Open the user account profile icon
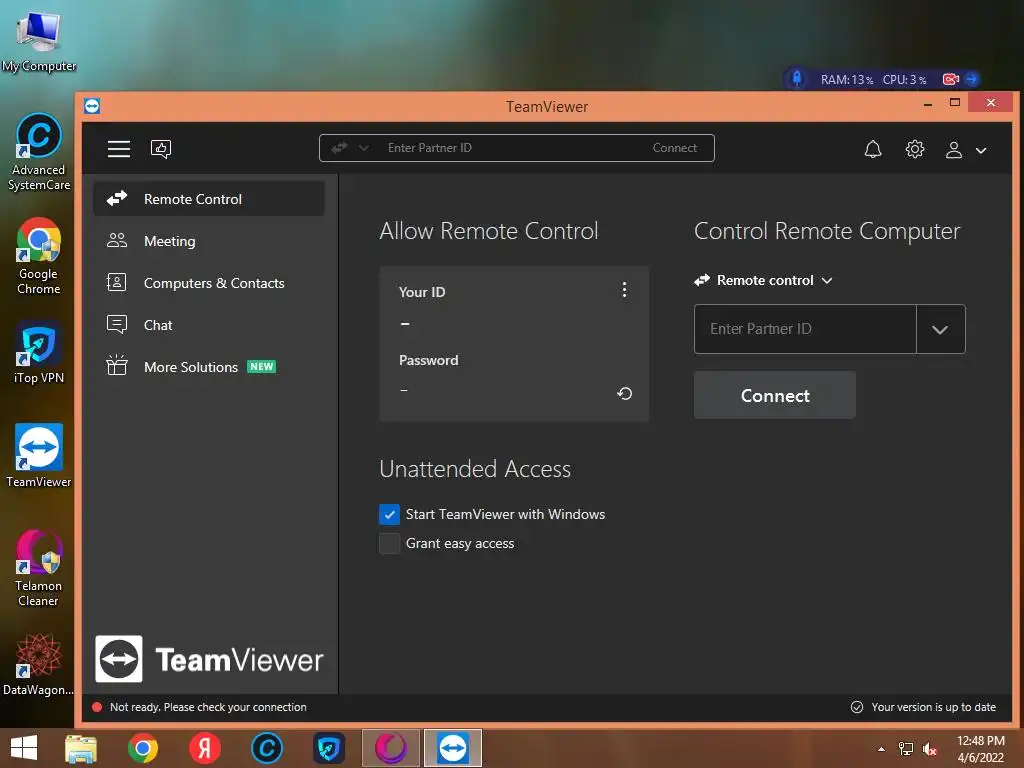This screenshot has width=1024, height=768. click(x=954, y=150)
